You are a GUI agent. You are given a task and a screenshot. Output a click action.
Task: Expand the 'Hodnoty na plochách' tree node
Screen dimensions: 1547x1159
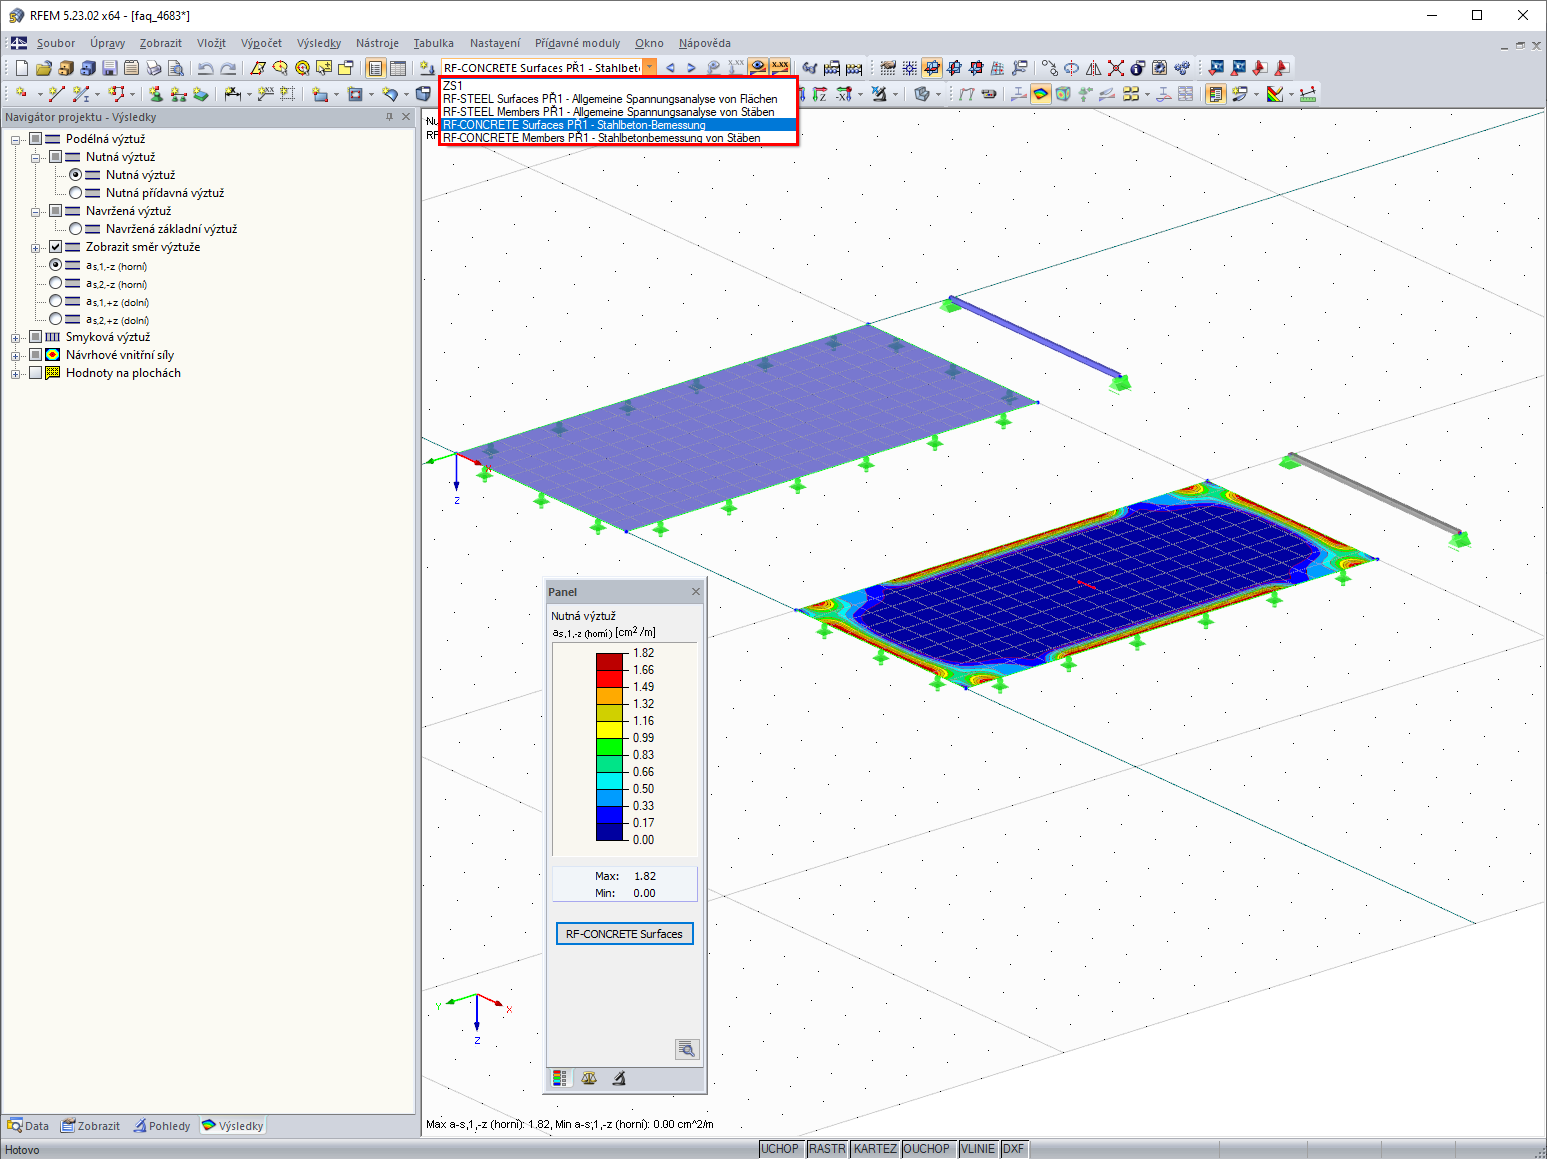tap(15, 374)
